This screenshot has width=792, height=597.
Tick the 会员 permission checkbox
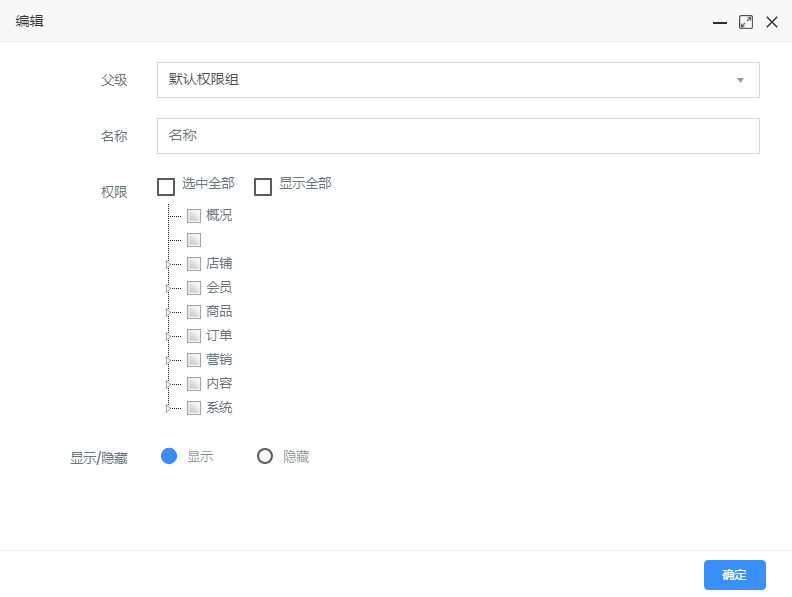pos(194,288)
